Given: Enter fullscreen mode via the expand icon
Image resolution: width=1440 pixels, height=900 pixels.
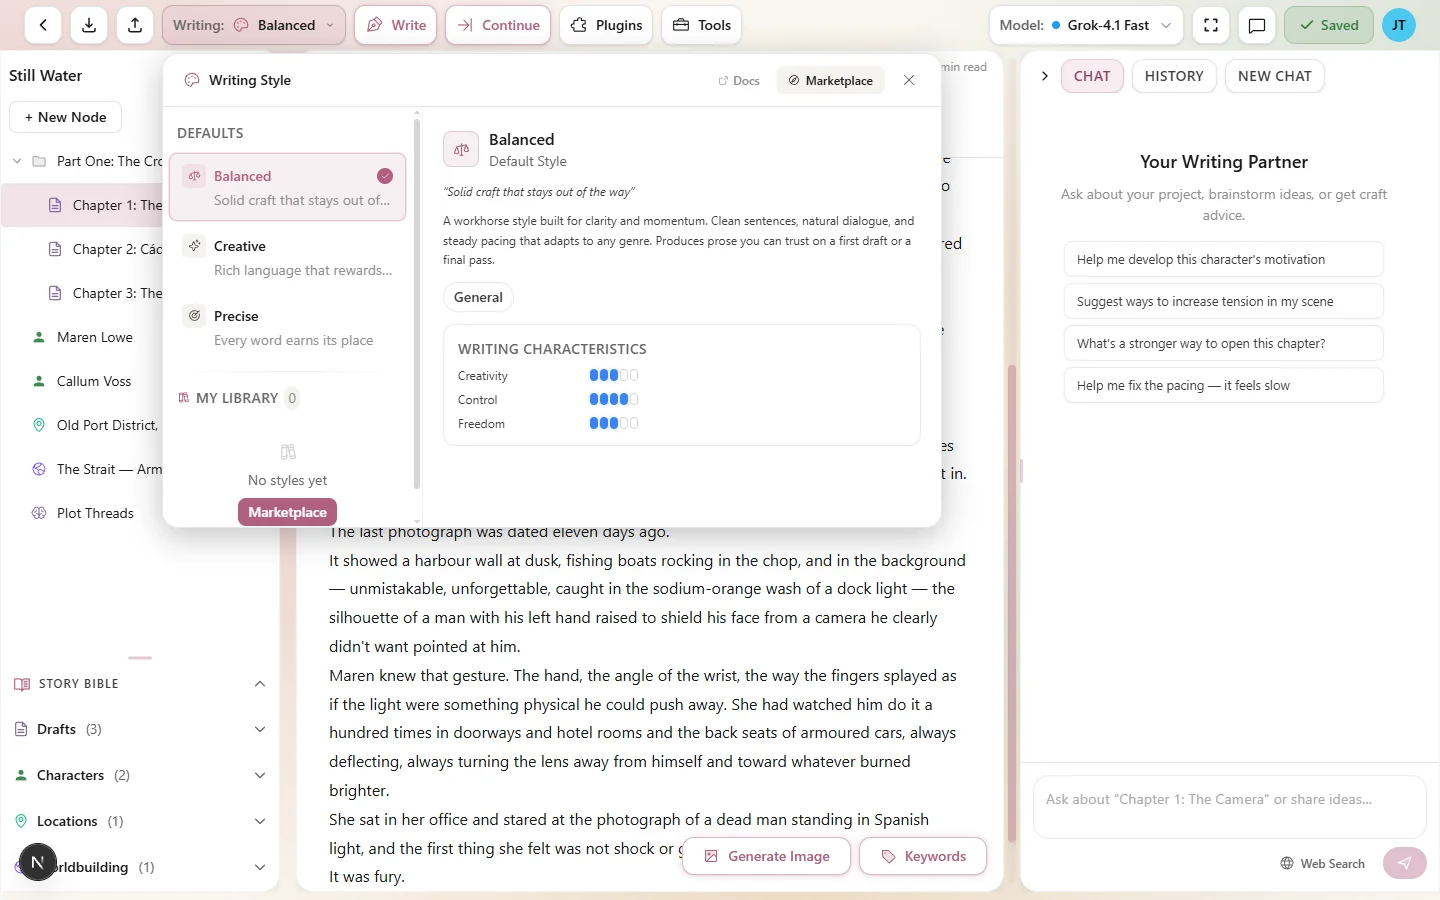Looking at the screenshot, I should click(x=1210, y=25).
